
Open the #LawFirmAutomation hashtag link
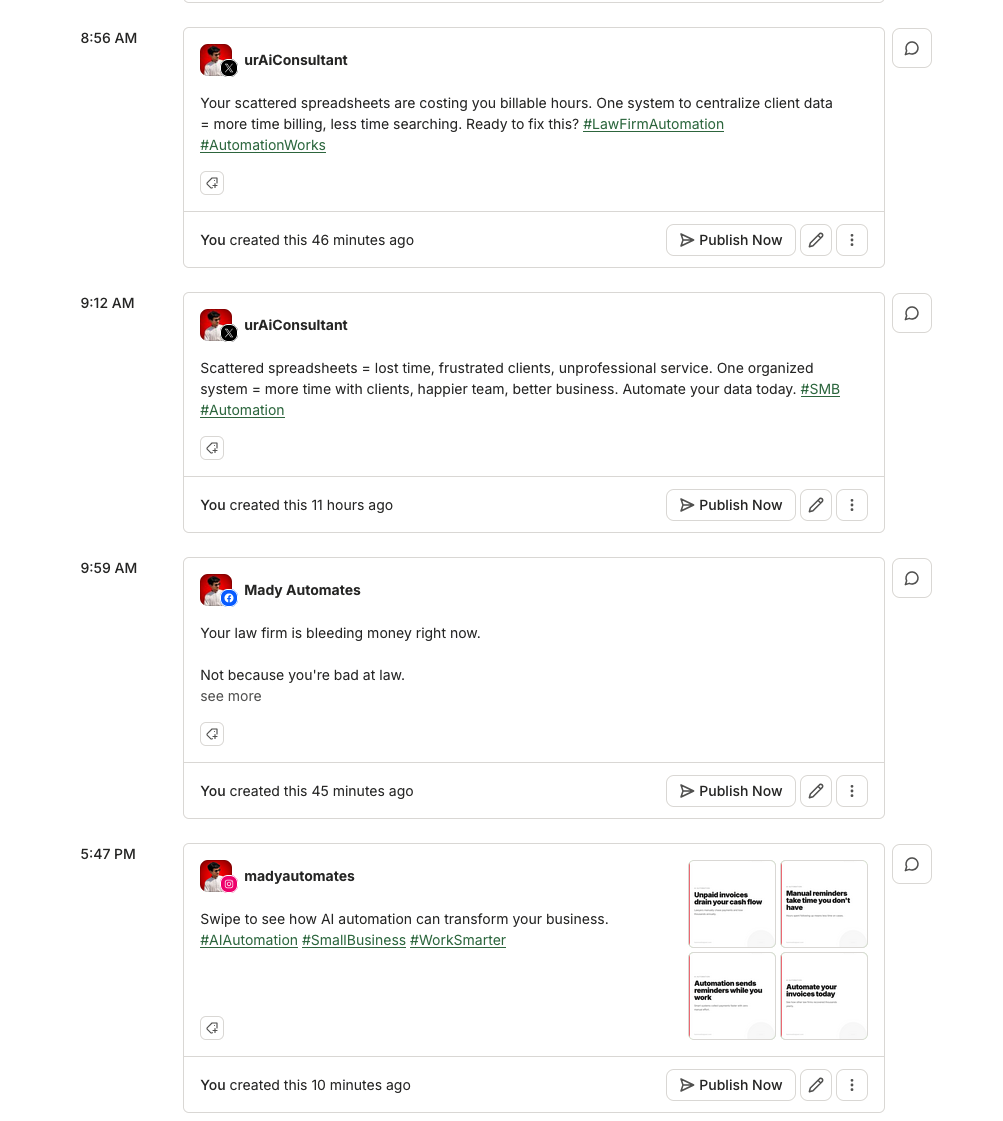click(x=653, y=124)
